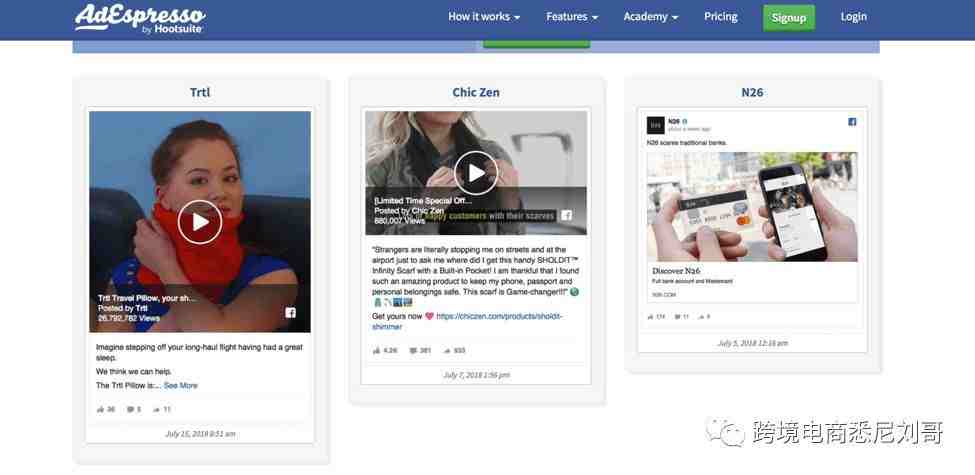This screenshot has width=975, height=475.
Task: Play the Chic Zen scarf video
Action: click(476, 173)
